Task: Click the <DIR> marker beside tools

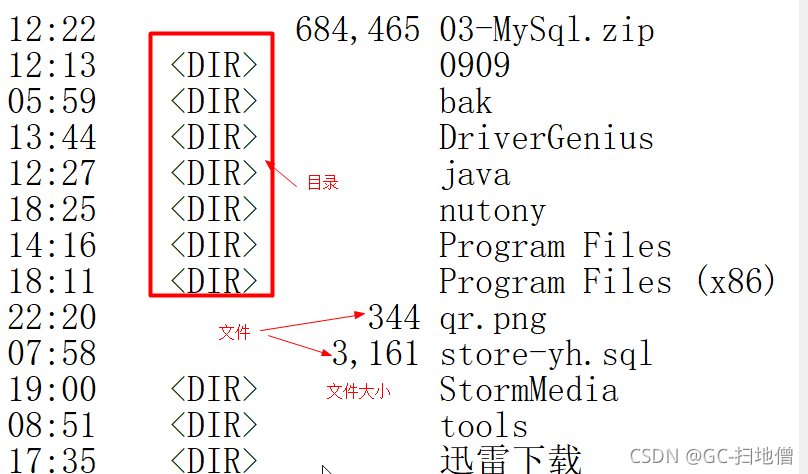Action: coord(214,426)
